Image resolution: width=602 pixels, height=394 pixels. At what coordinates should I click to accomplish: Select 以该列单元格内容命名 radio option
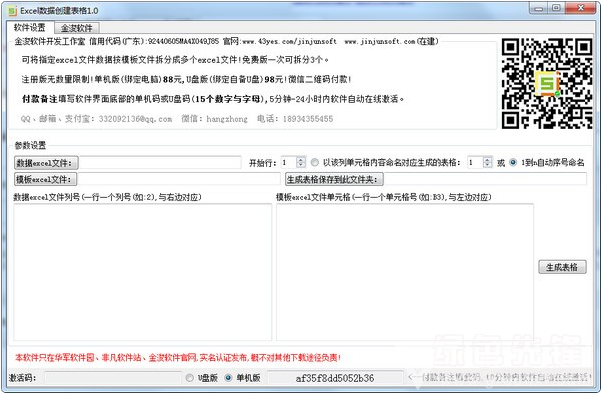(315, 162)
